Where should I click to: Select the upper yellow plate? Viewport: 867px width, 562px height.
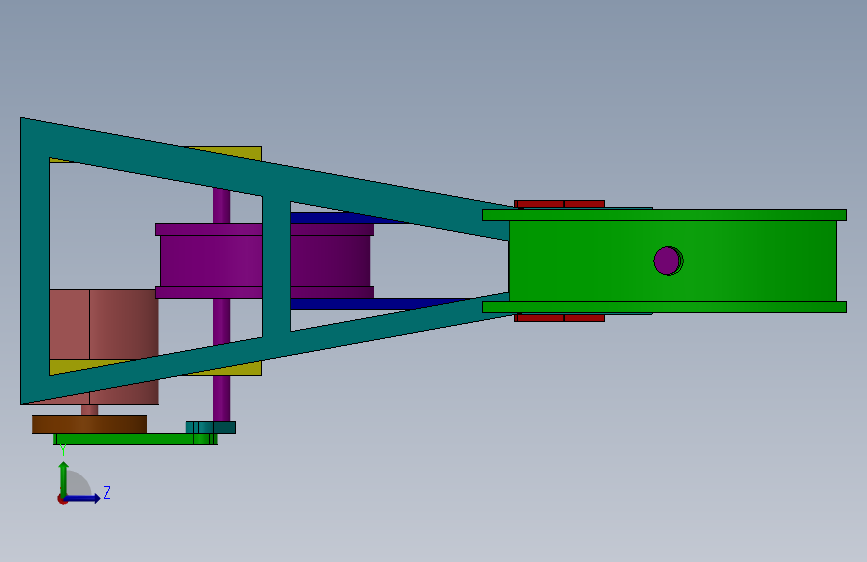[232, 152]
